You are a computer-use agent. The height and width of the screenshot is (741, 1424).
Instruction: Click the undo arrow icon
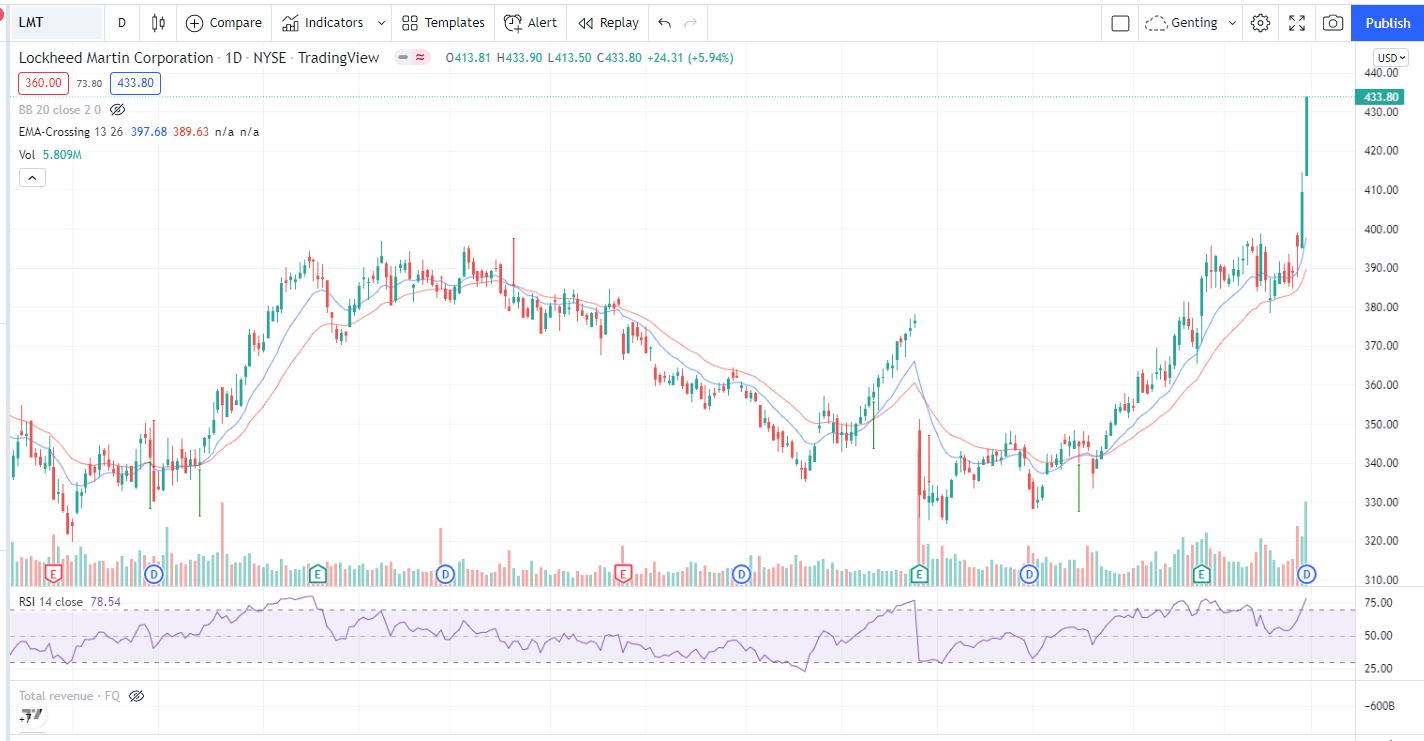click(665, 23)
